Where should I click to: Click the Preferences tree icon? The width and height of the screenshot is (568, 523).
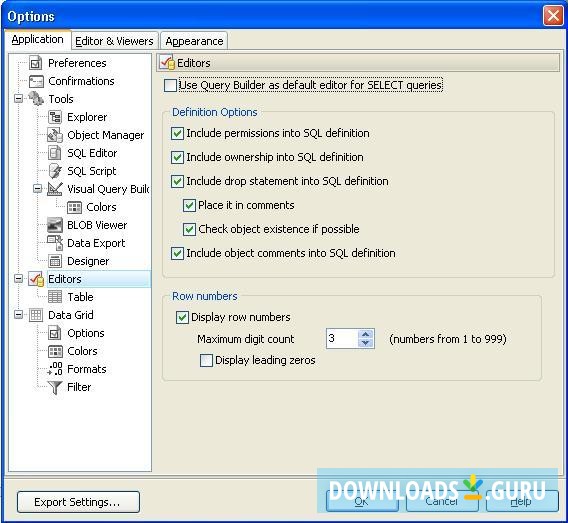click(36, 63)
